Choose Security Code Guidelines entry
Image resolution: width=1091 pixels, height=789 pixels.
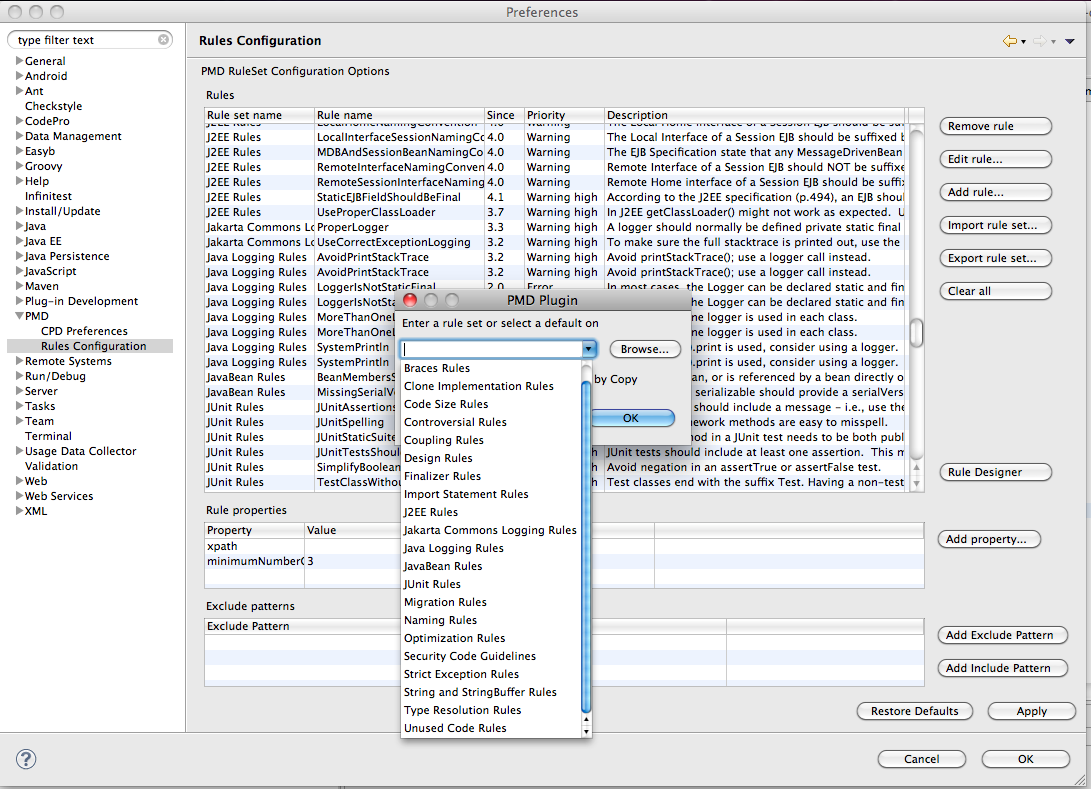pyautogui.click(x=491, y=656)
